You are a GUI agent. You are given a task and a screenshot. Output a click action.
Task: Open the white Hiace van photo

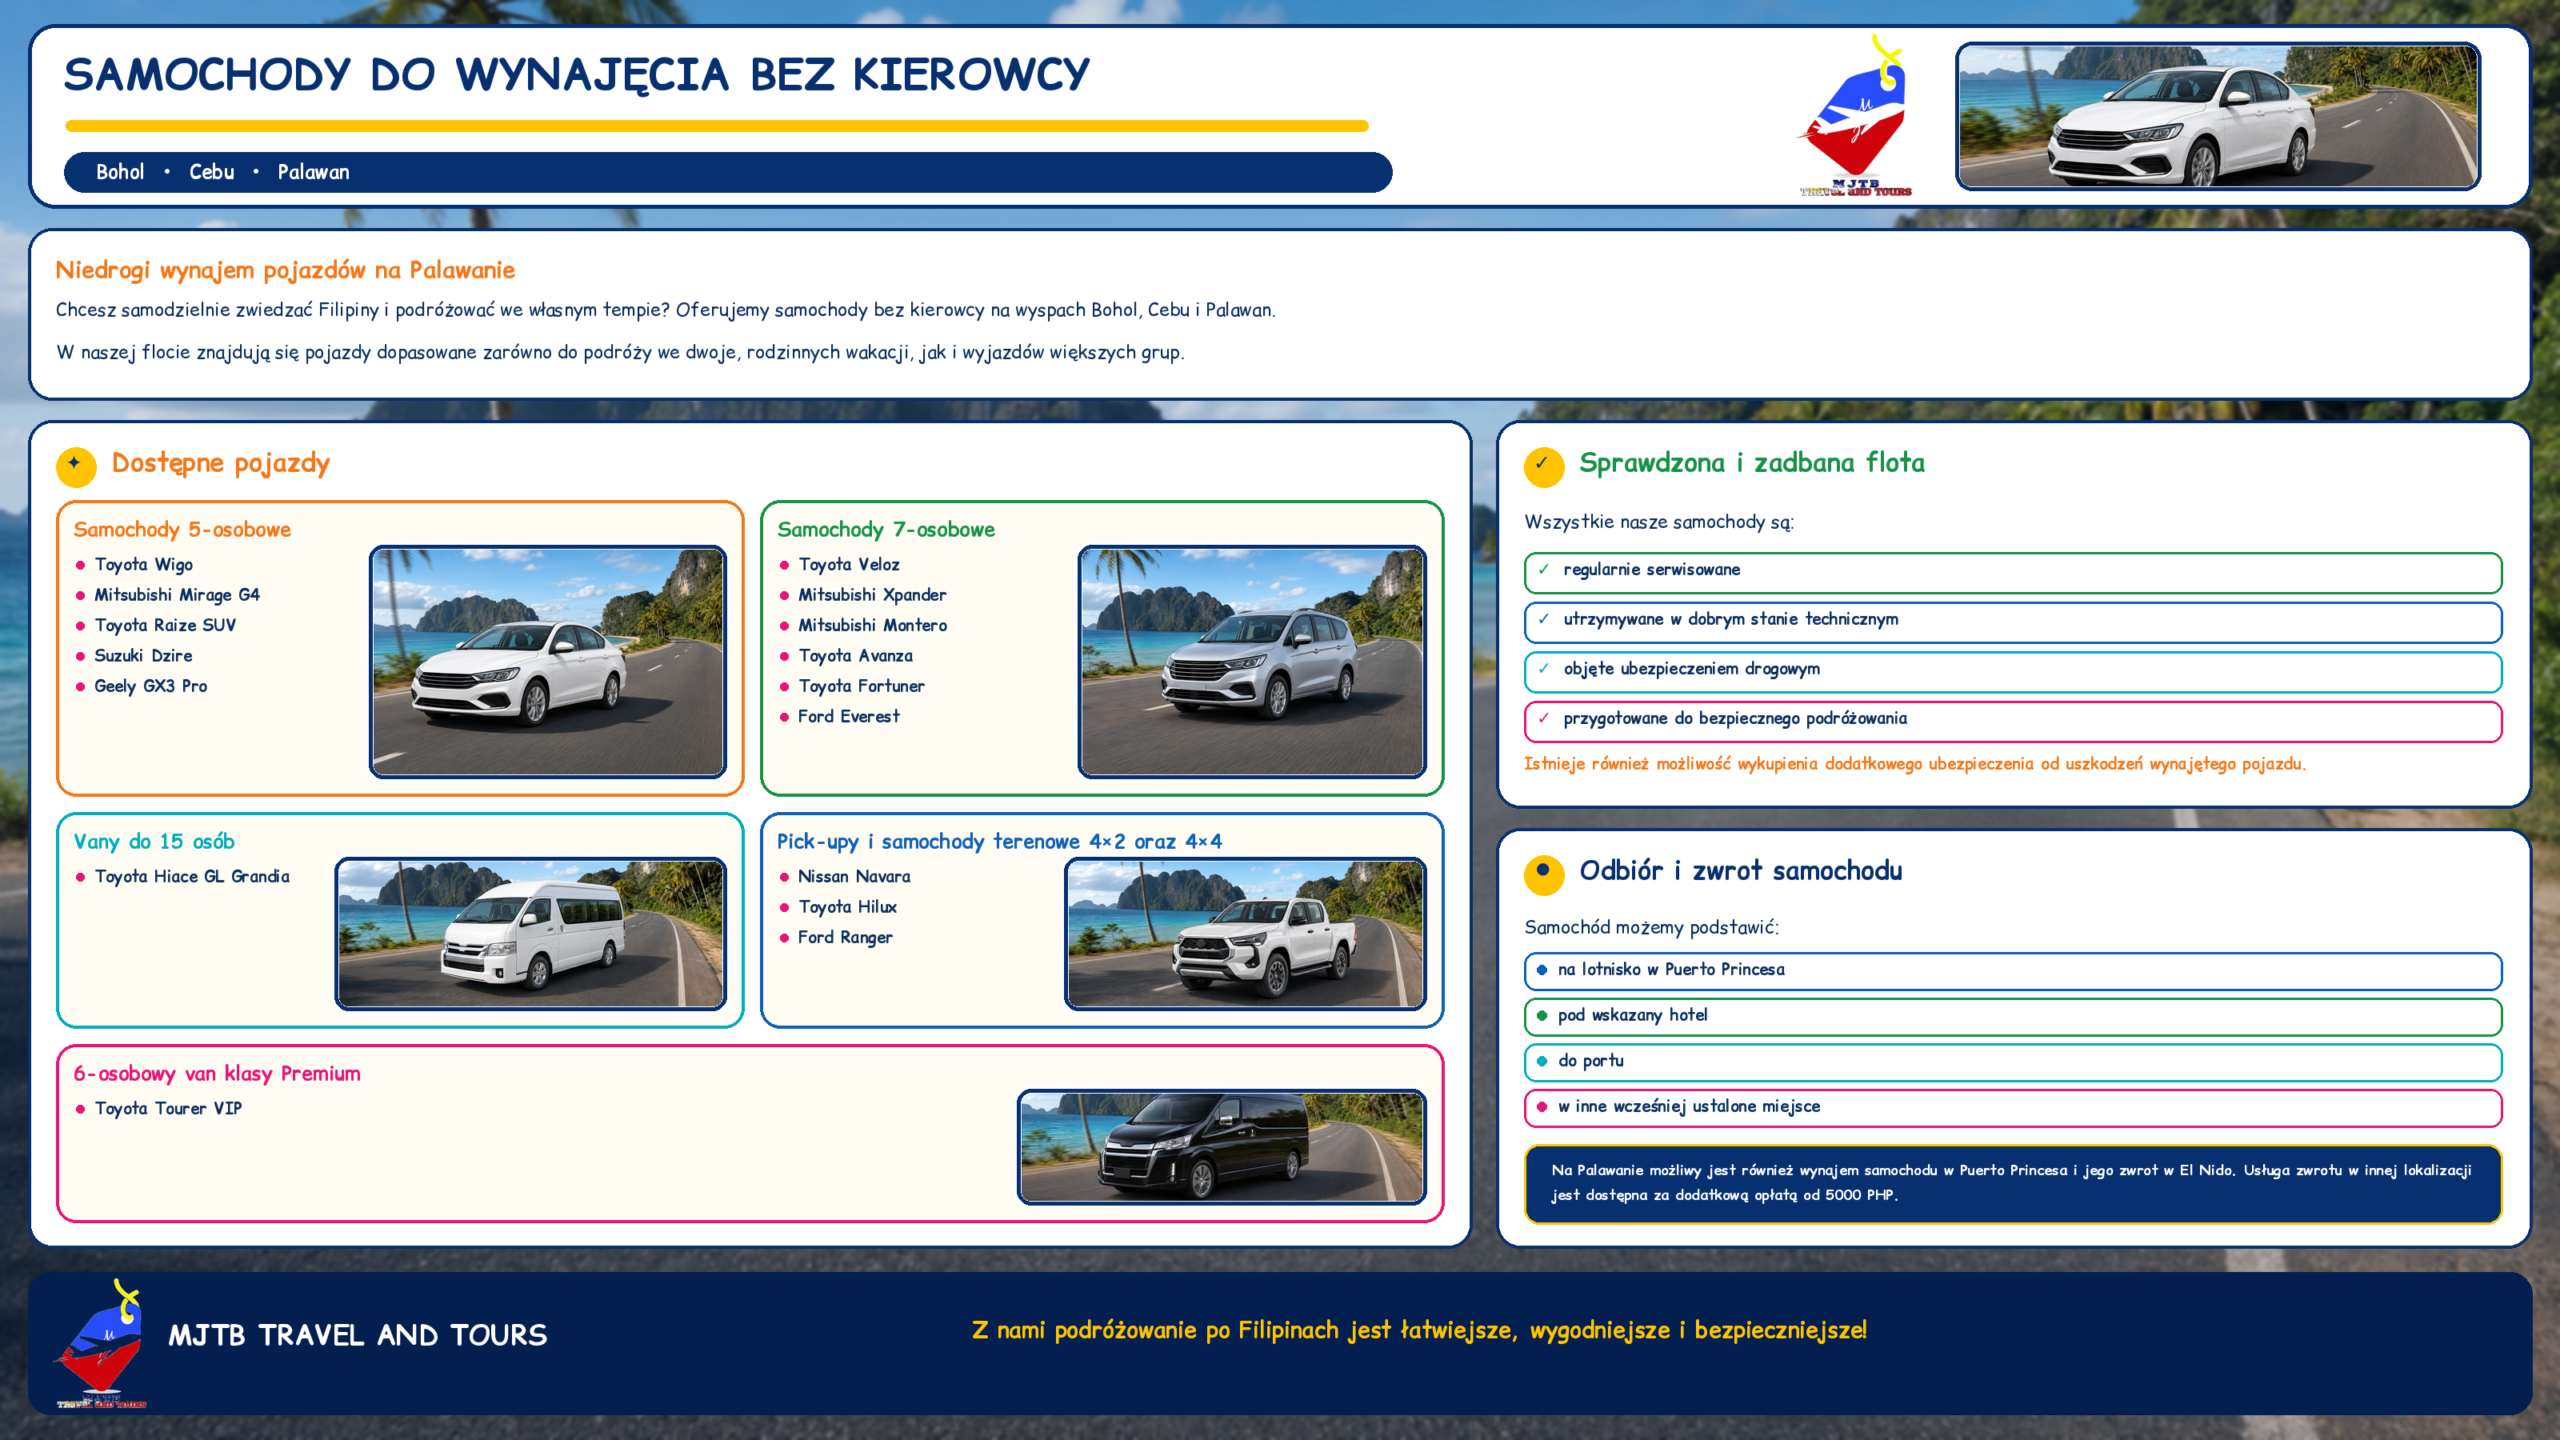(531, 933)
